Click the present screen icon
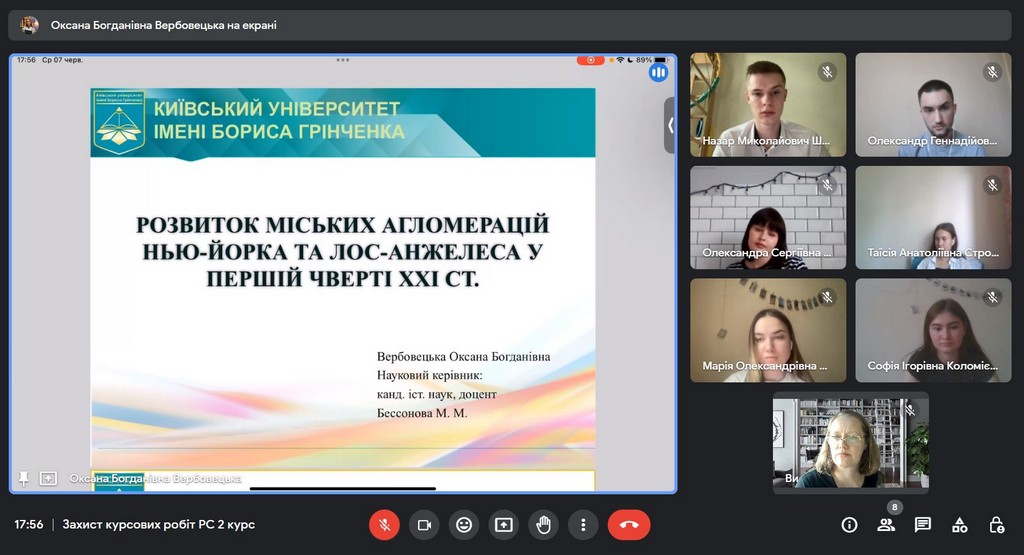 pos(503,524)
